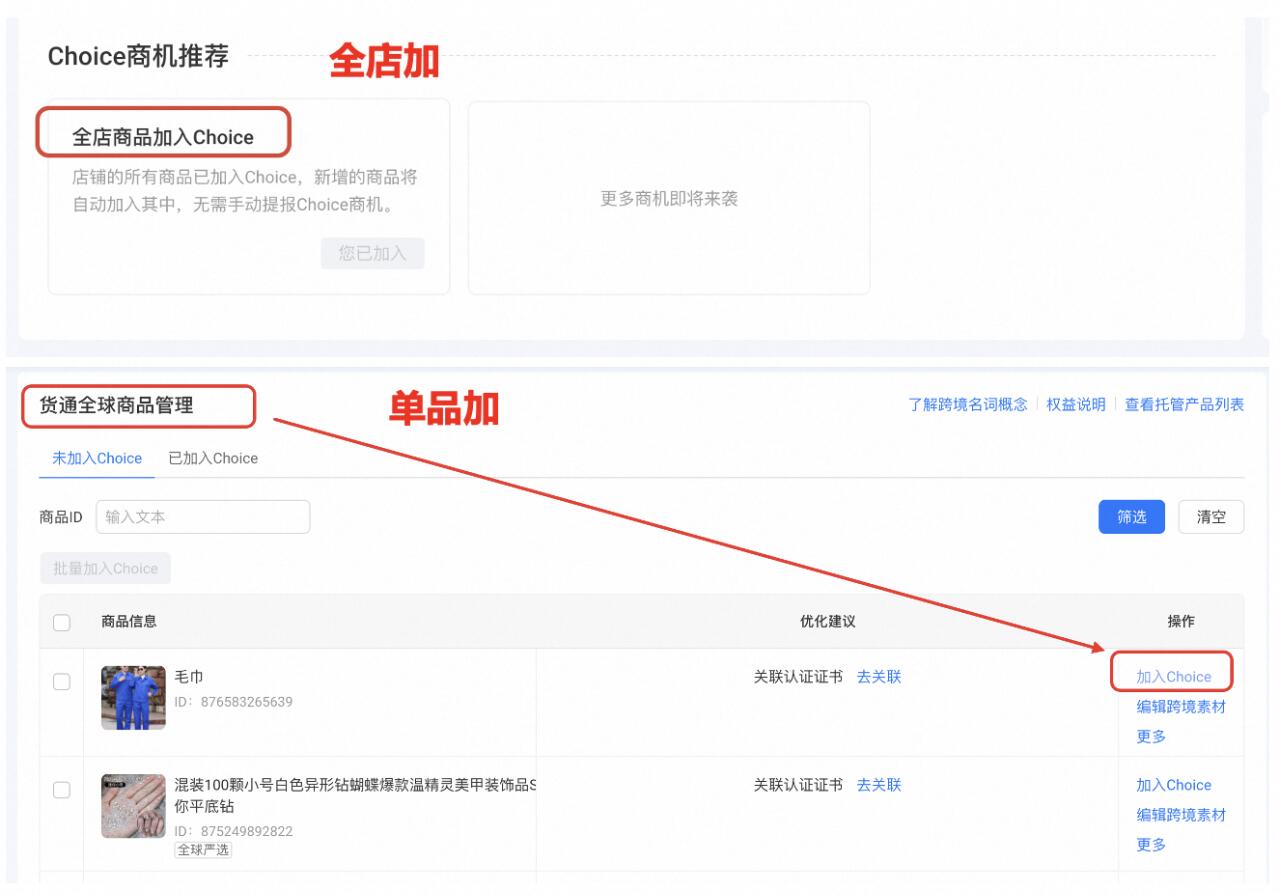Click 编辑跨境素材 for the 毛巾 product
The width and height of the screenshot is (1280, 895).
(x=1181, y=706)
